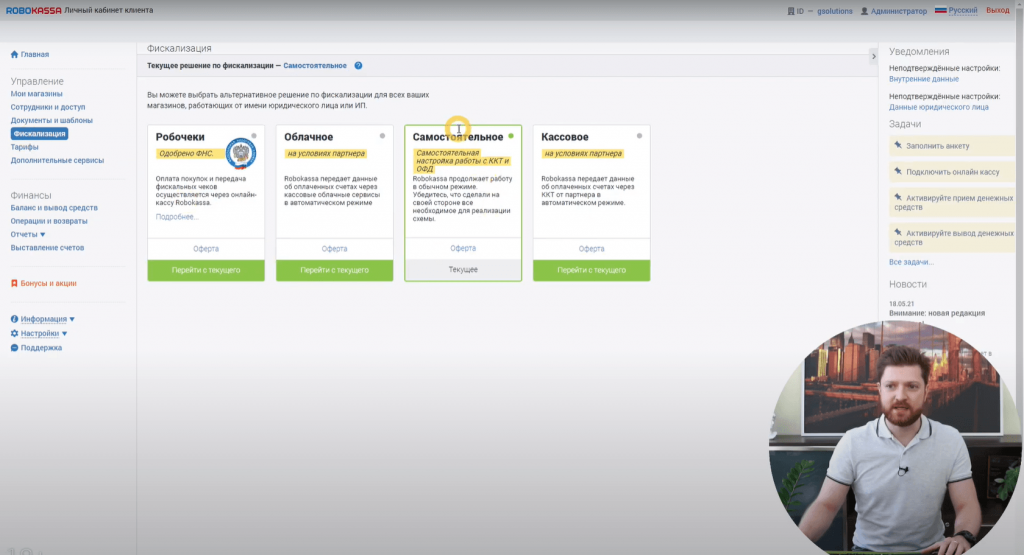Viewport: 1024px width, 555px height.
Task: Select the Облачное card status dot
Action: click(x=383, y=136)
